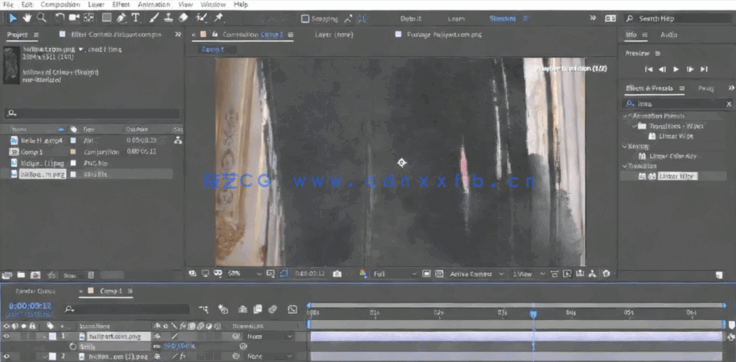Click the Project panel search field
Screen dimensions: 736x362
[x=92, y=114]
